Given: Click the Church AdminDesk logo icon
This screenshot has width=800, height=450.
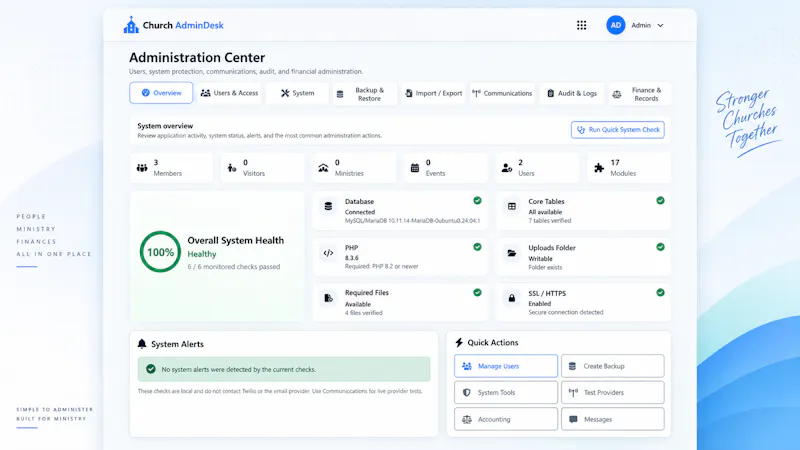Looking at the screenshot, I should click(131, 25).
